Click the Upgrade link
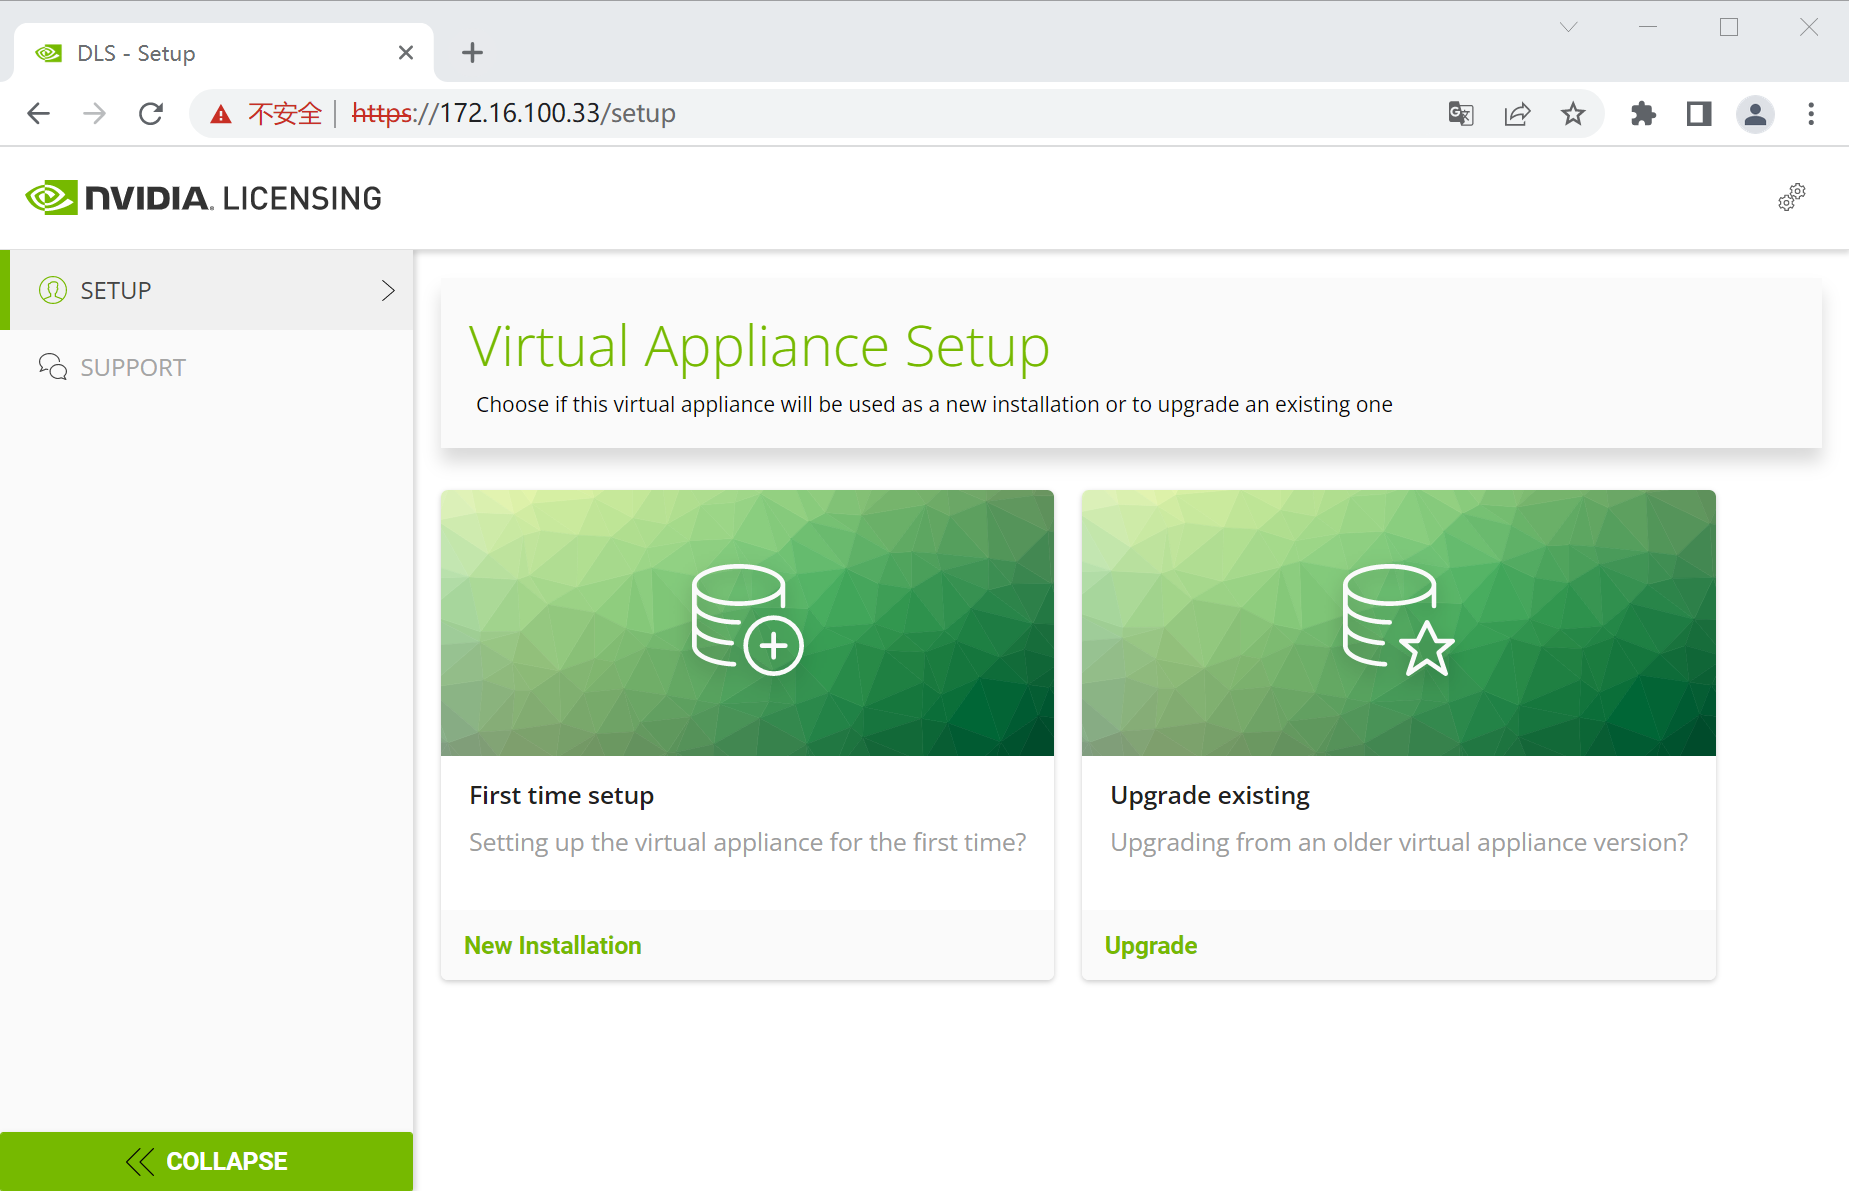Image resolution: width=1849 pixels, height=1191 pixels. pos(1151,945)
